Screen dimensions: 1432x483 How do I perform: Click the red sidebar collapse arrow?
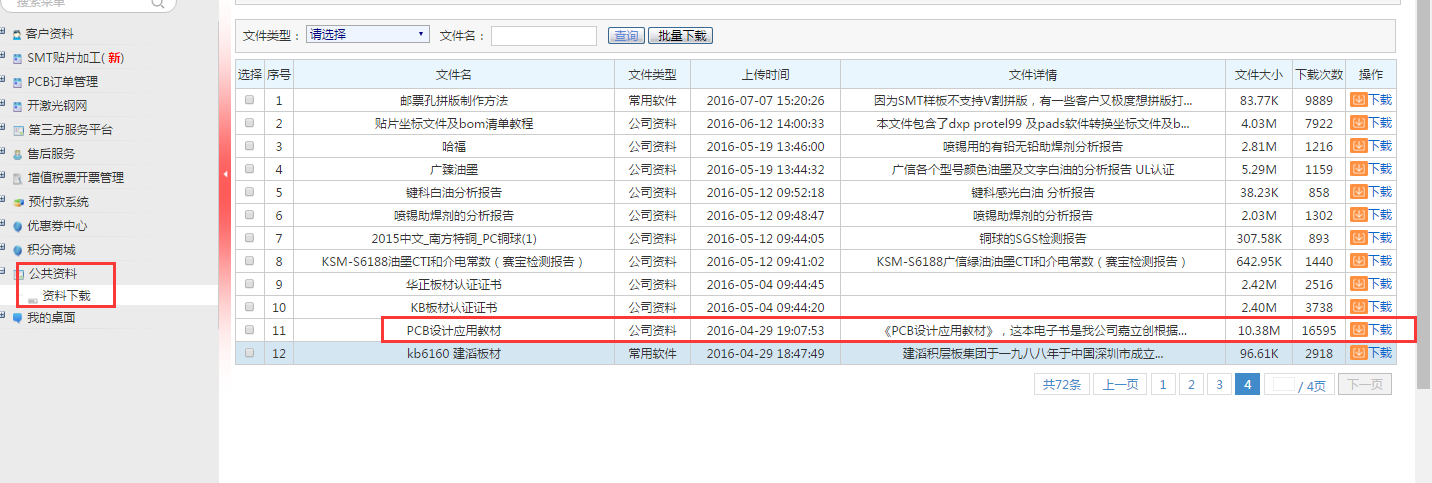coord(225,174)
